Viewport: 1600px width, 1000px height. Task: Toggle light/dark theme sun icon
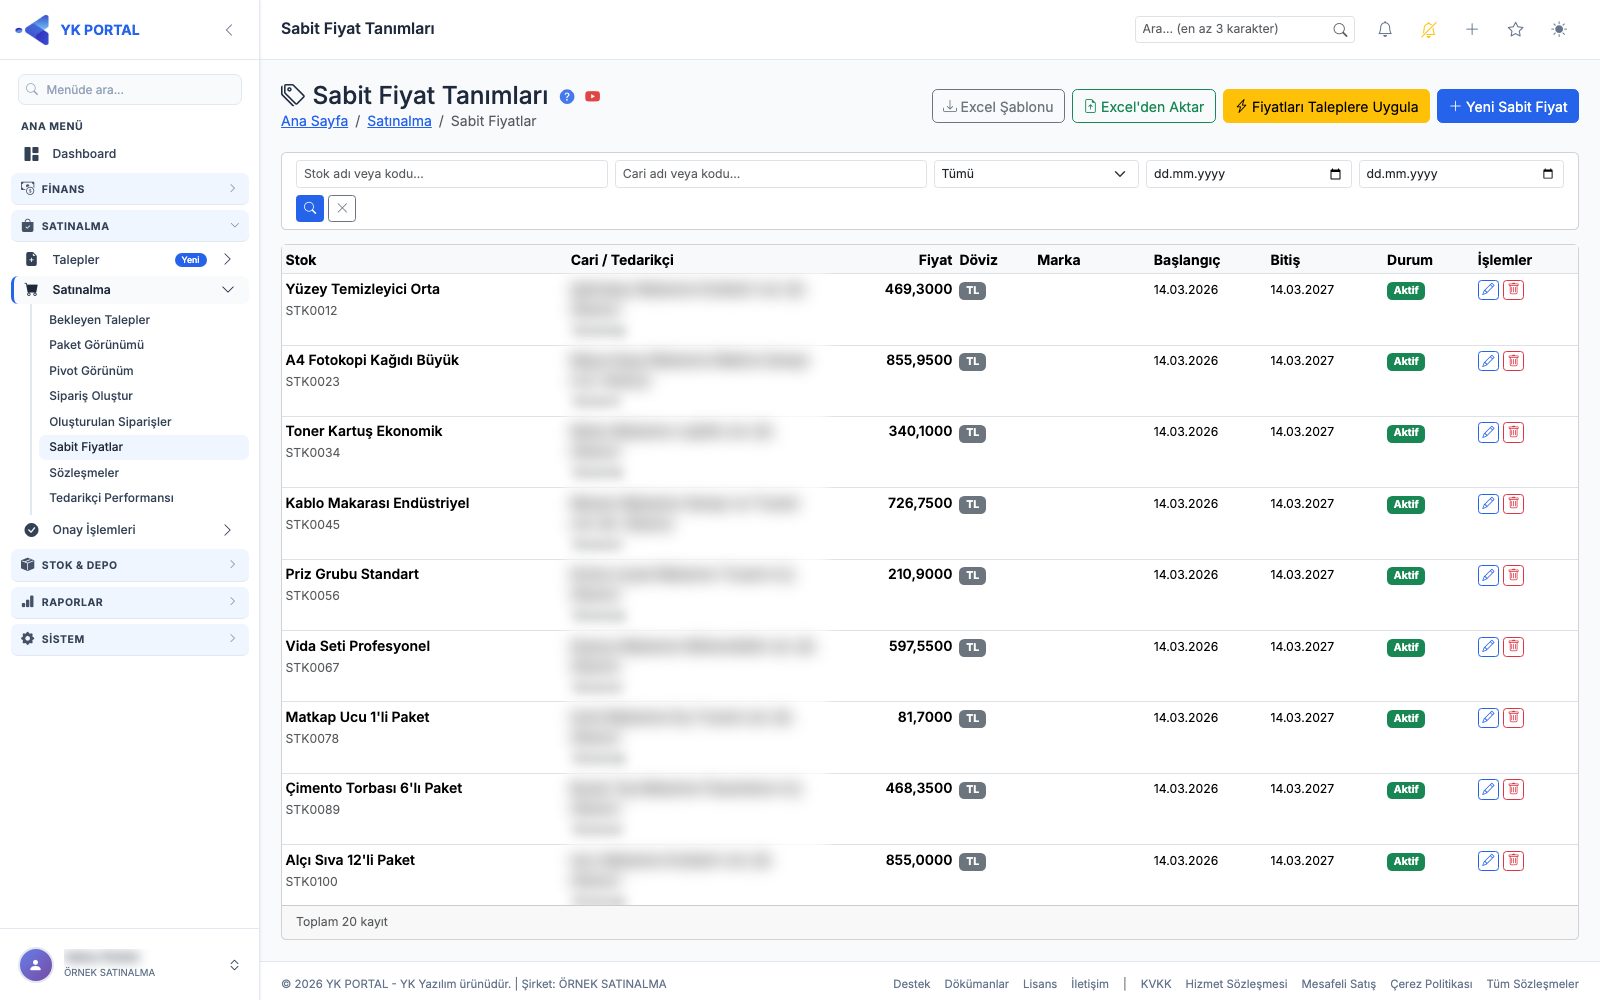[1559, 30]
